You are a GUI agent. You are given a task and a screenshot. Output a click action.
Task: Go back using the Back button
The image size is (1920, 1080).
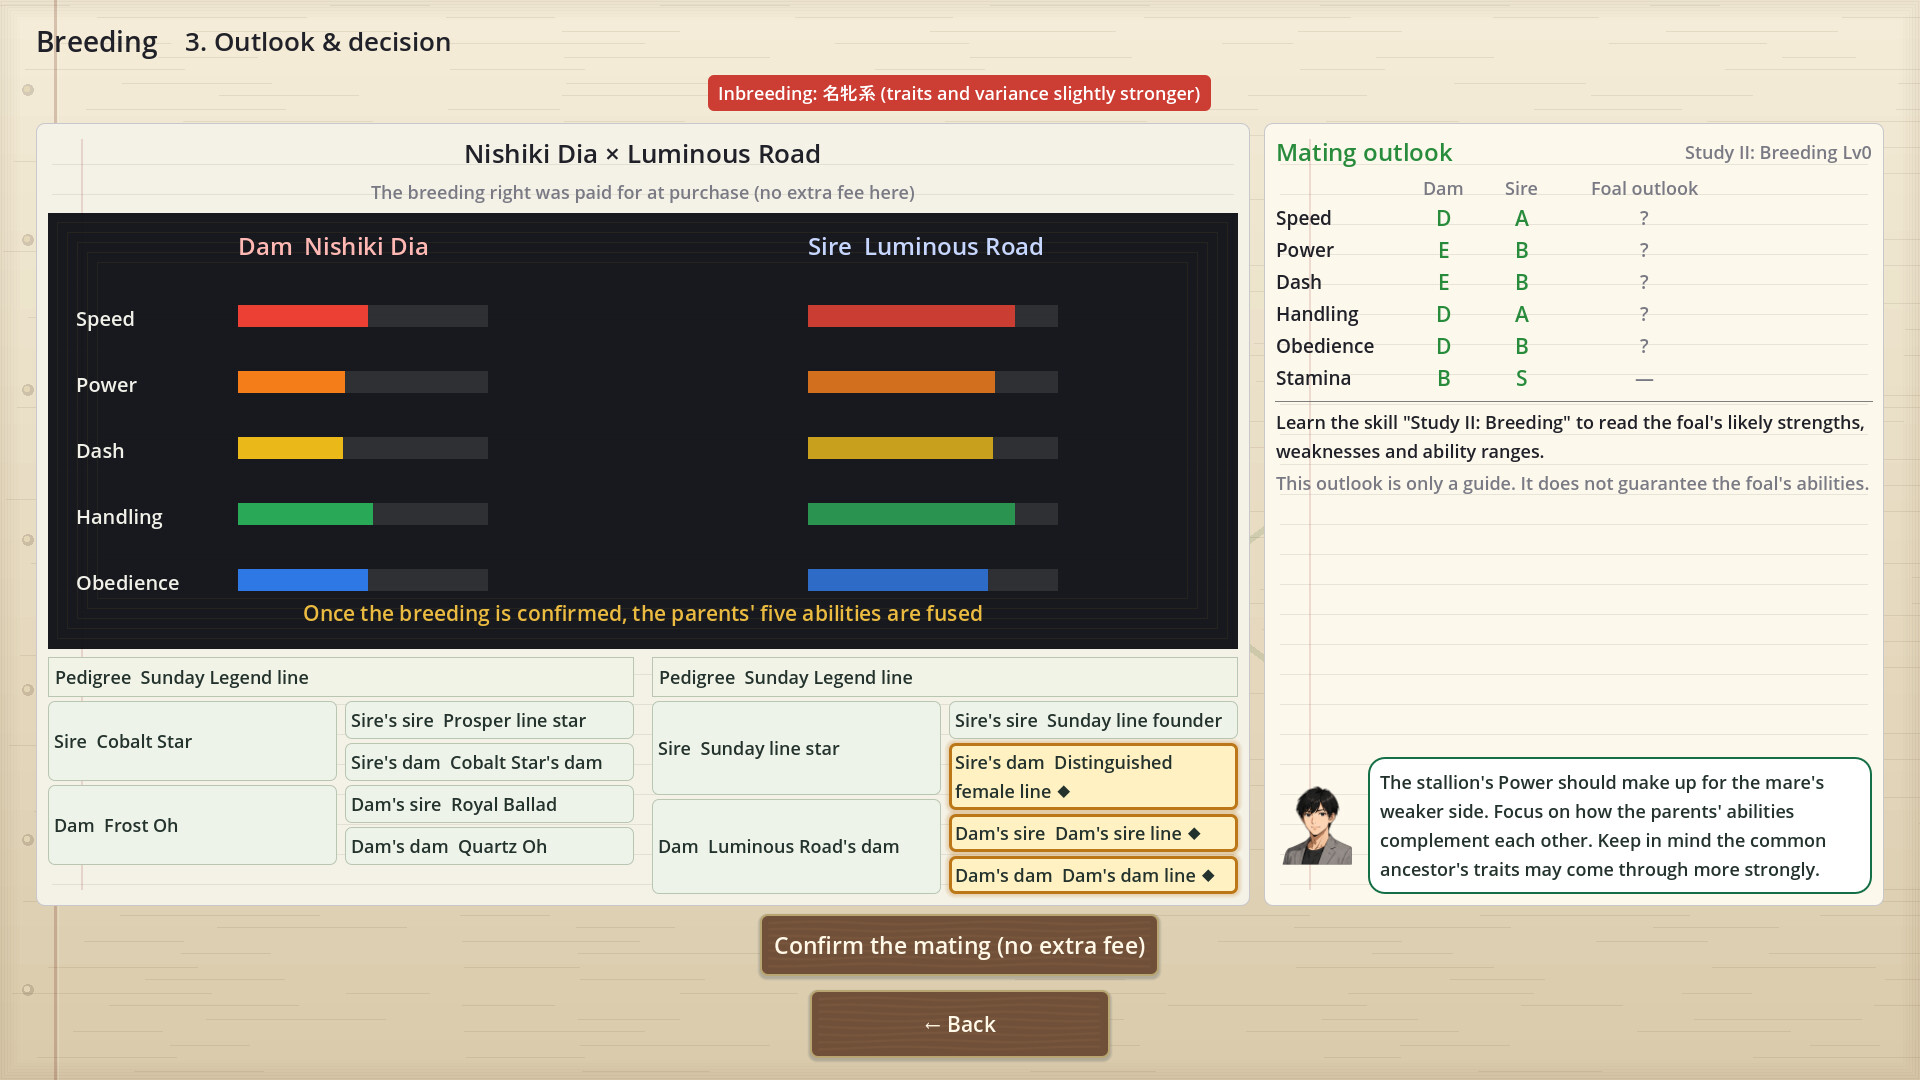coord(959,1024)
